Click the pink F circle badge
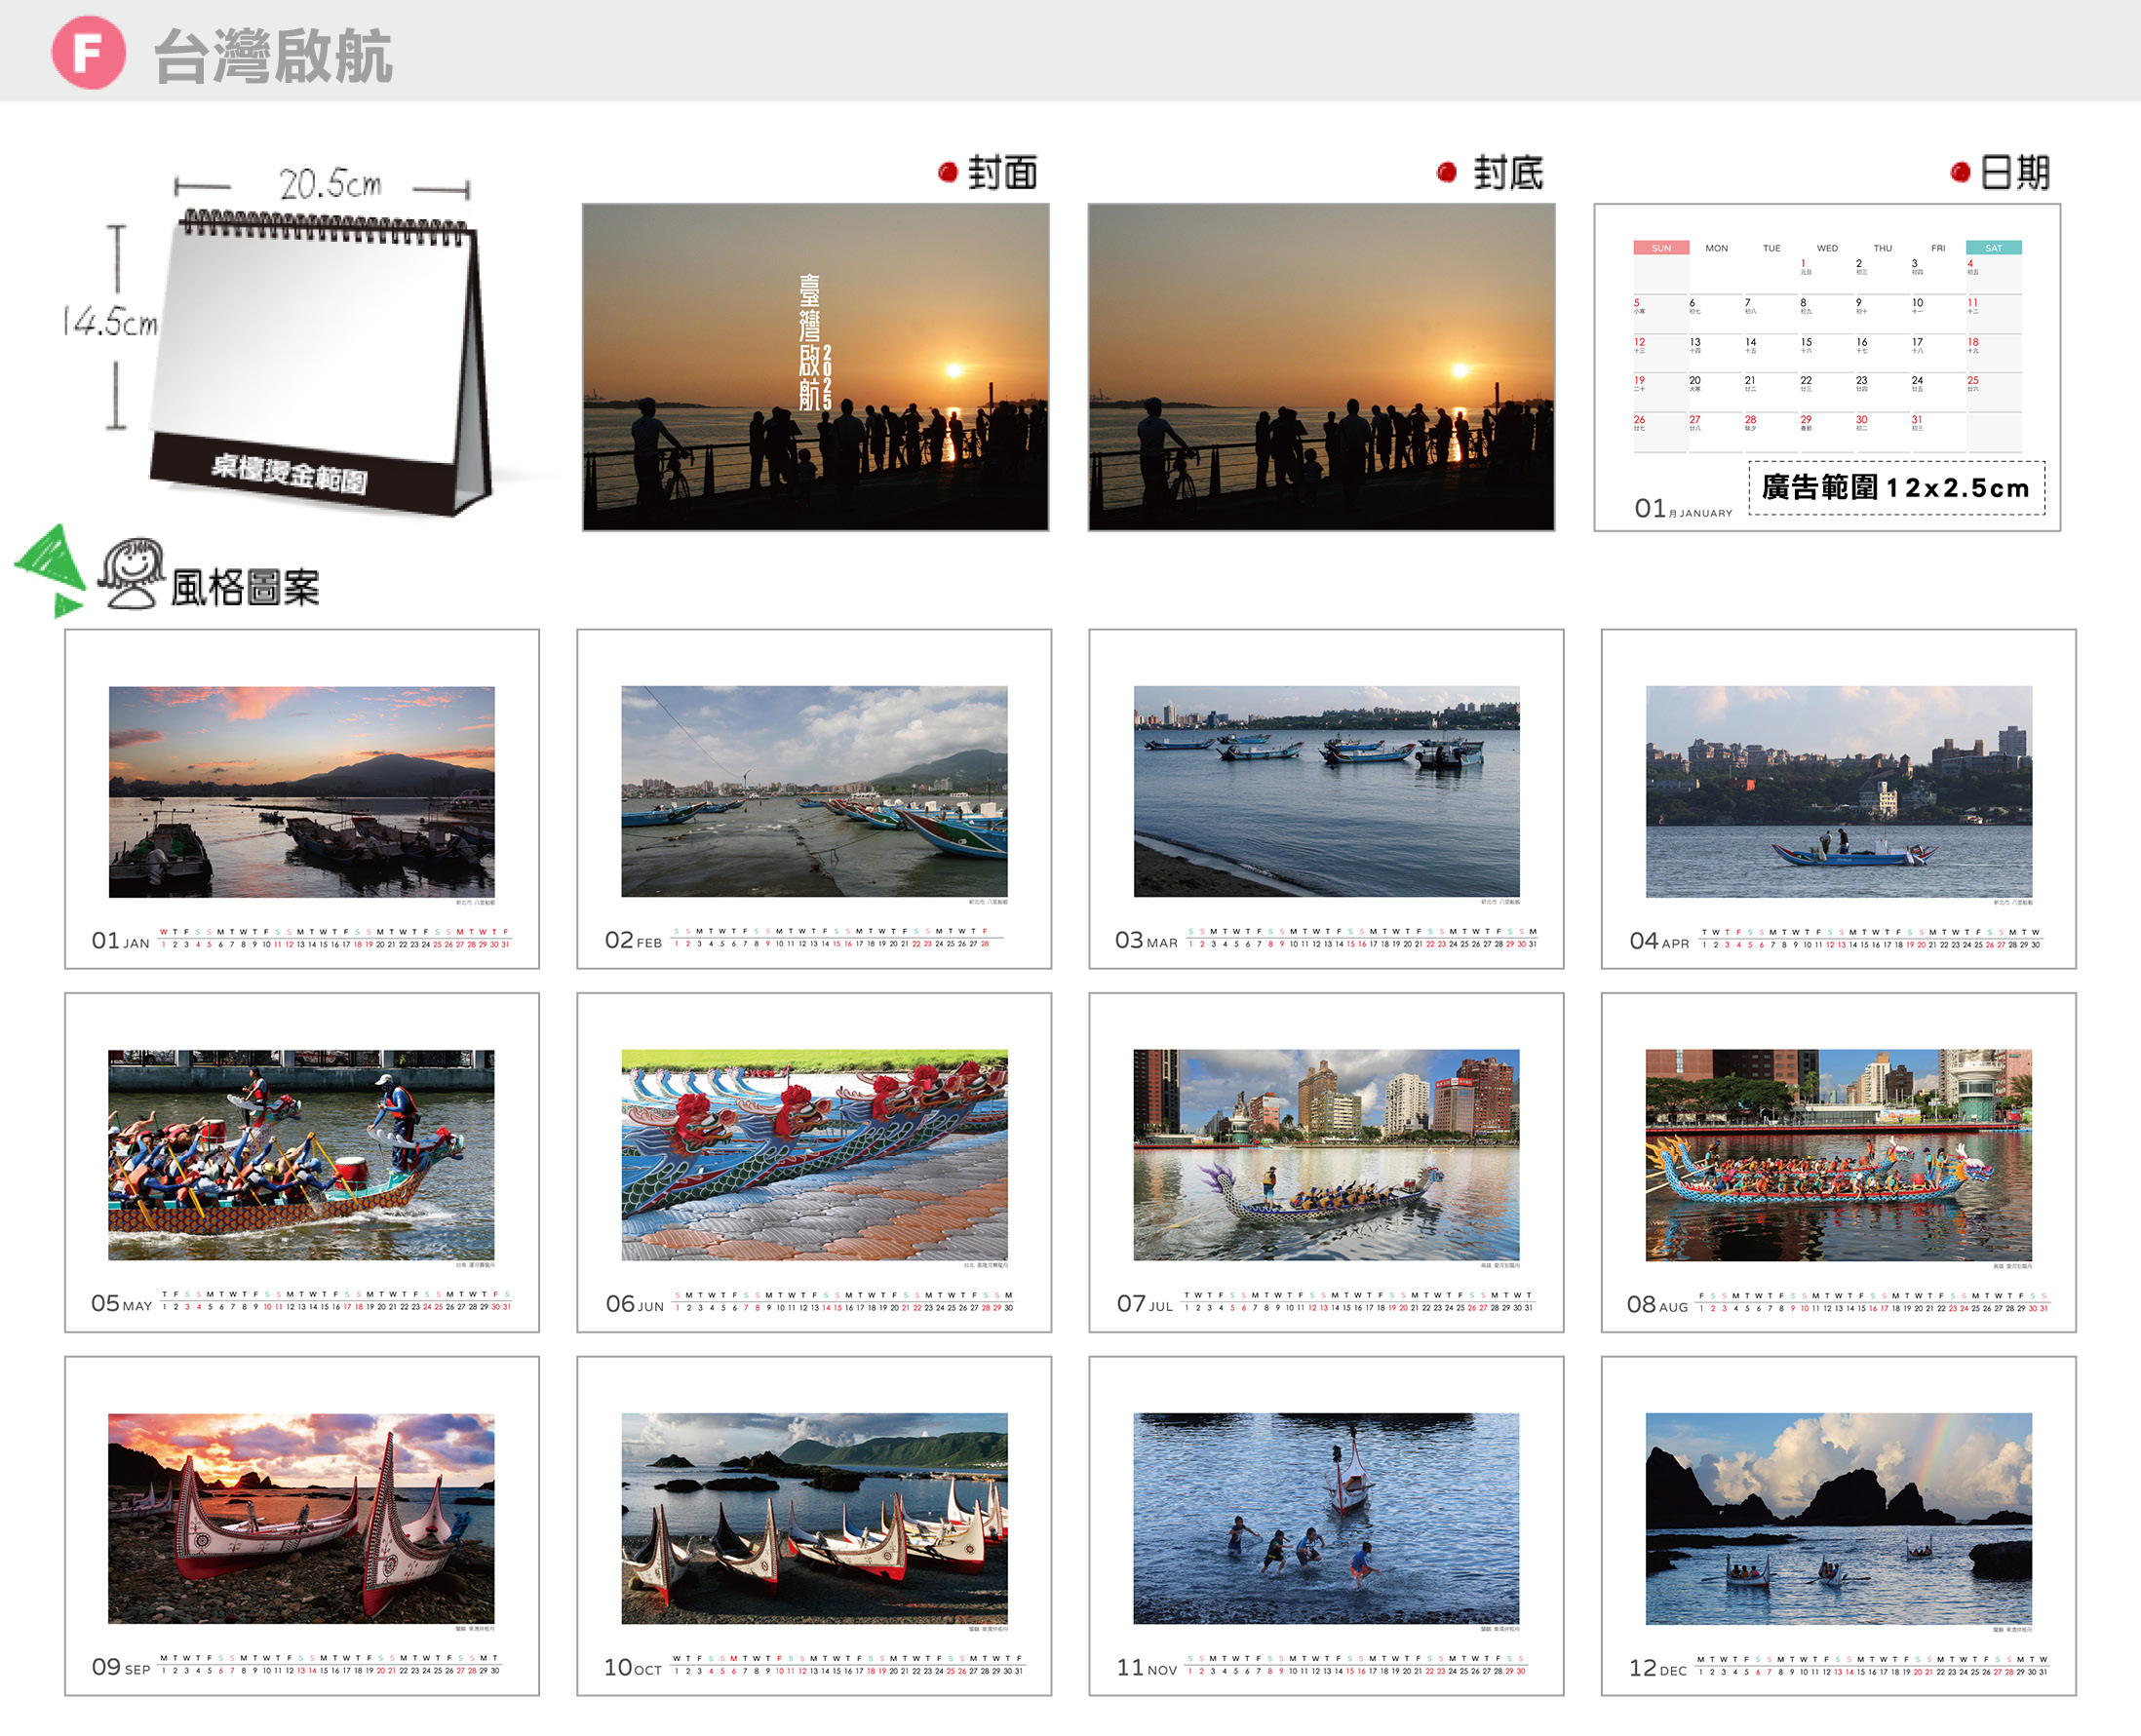2141x1736 pixels. [88, 53]
